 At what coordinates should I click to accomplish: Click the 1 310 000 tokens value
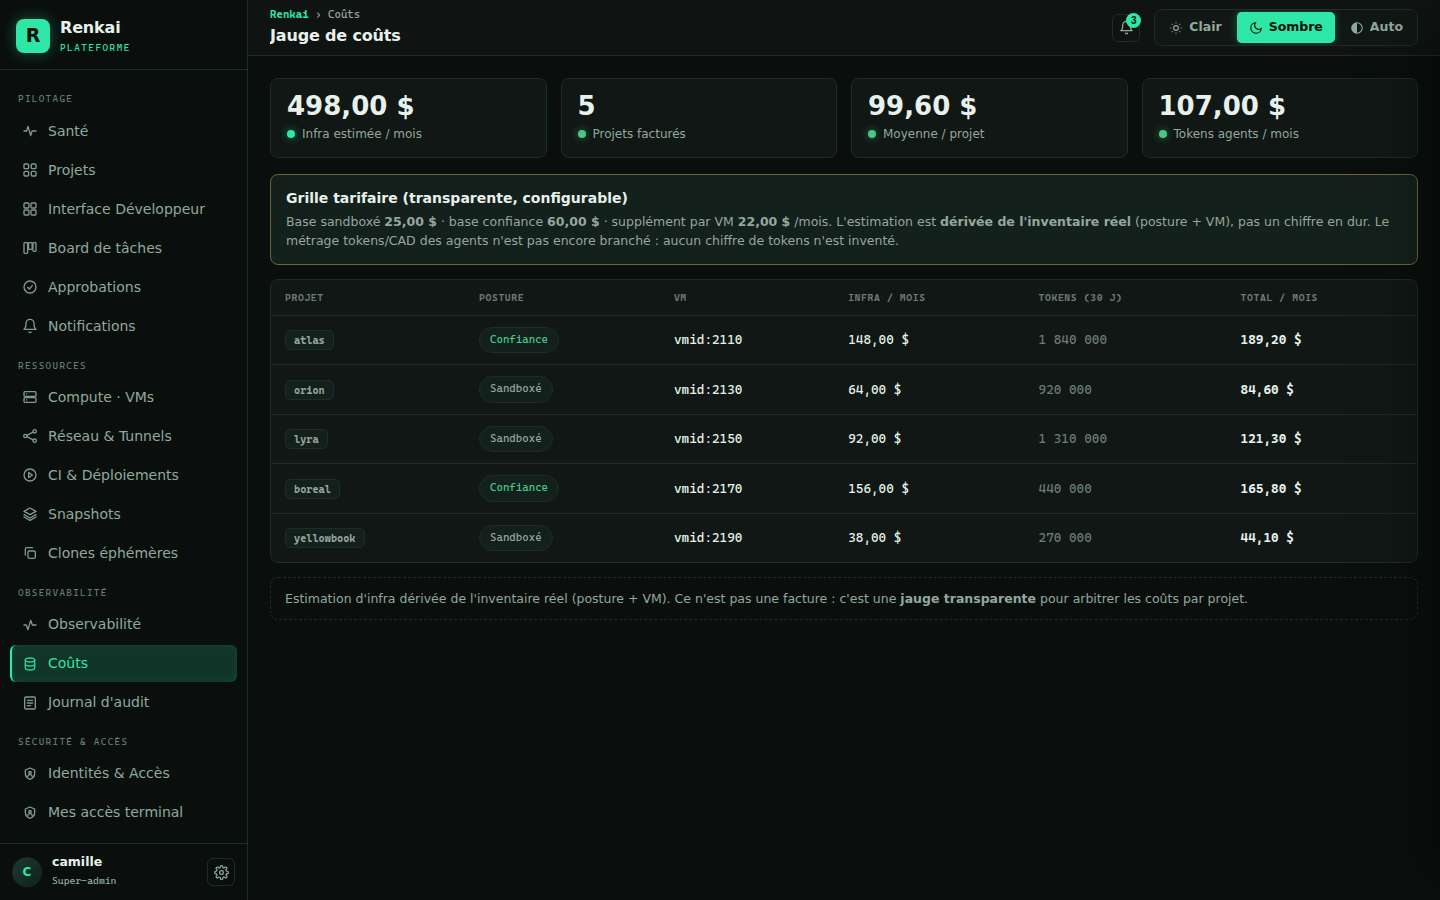[x=1072, y=439]
